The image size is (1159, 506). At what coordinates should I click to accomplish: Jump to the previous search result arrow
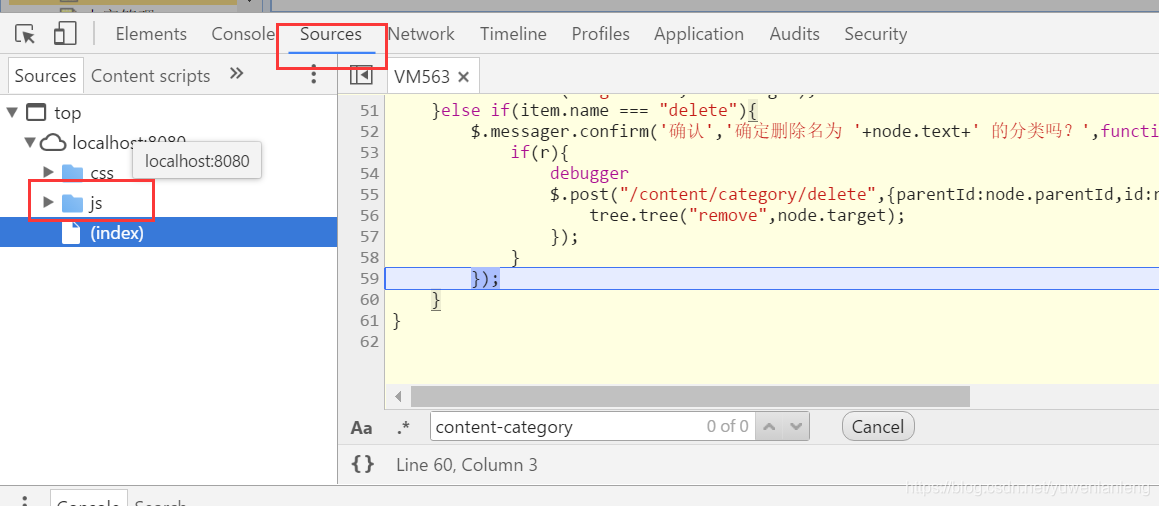(x=769, y=426)
